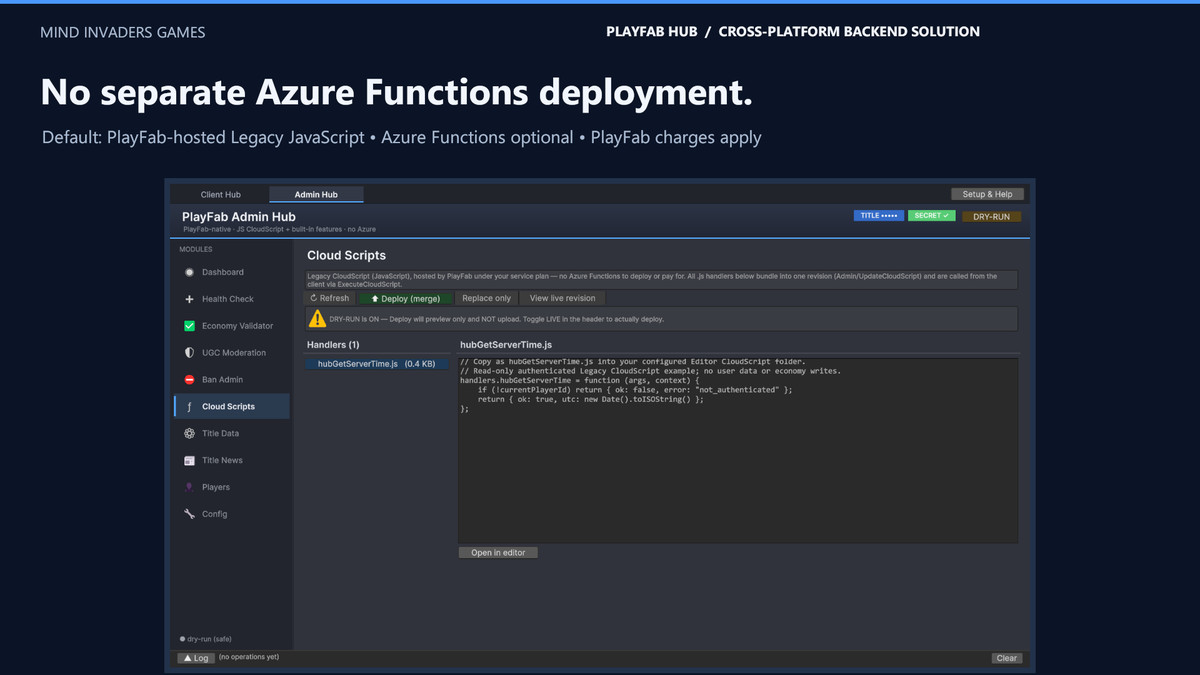Click the Cloud Scripts function icon

[x=190, y=407]
